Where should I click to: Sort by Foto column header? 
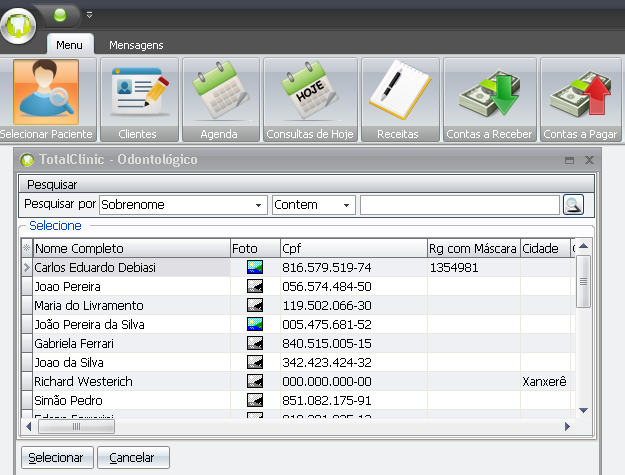pyautogui.click(x=255, y=248)
